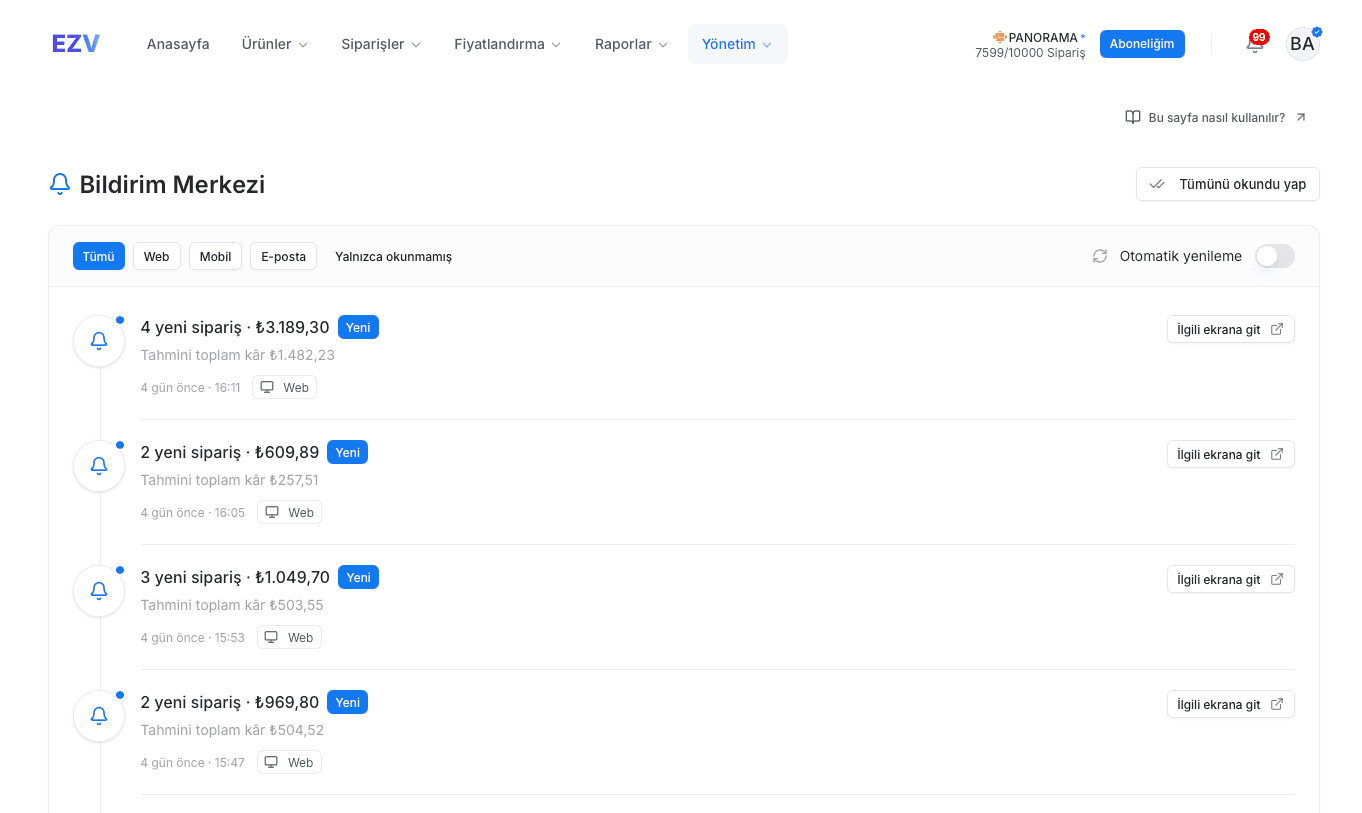Viewport: 1362px width, 813px height.
Task: Click İlgili ekrana git for ₺969,80 notification
Action: 1231,704
